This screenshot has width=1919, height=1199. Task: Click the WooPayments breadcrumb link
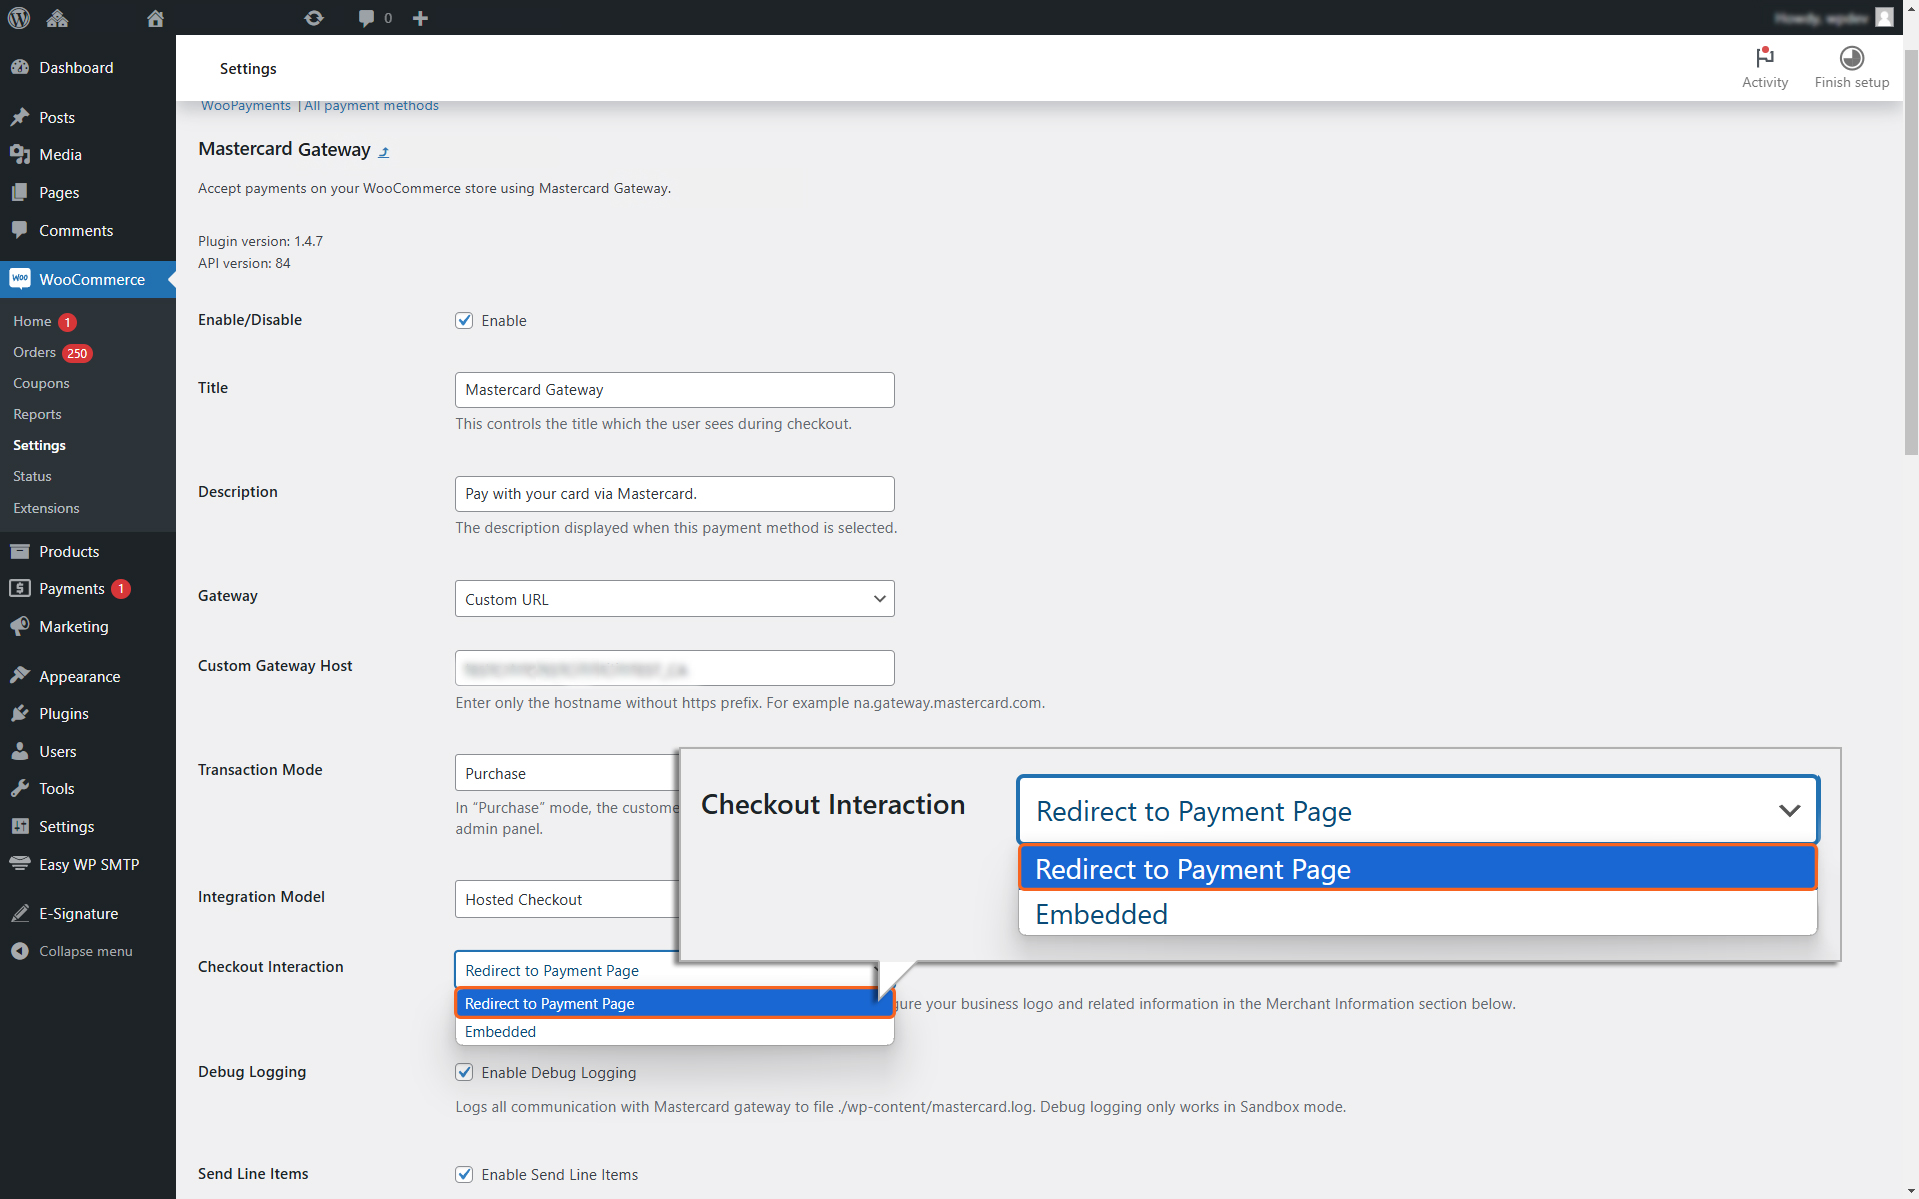[x=245, y=105]
